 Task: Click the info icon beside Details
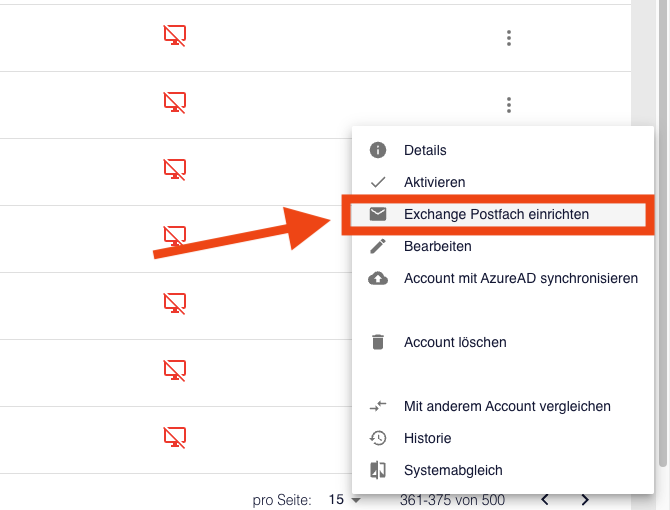pyautogui.click(x=378, y=150)
